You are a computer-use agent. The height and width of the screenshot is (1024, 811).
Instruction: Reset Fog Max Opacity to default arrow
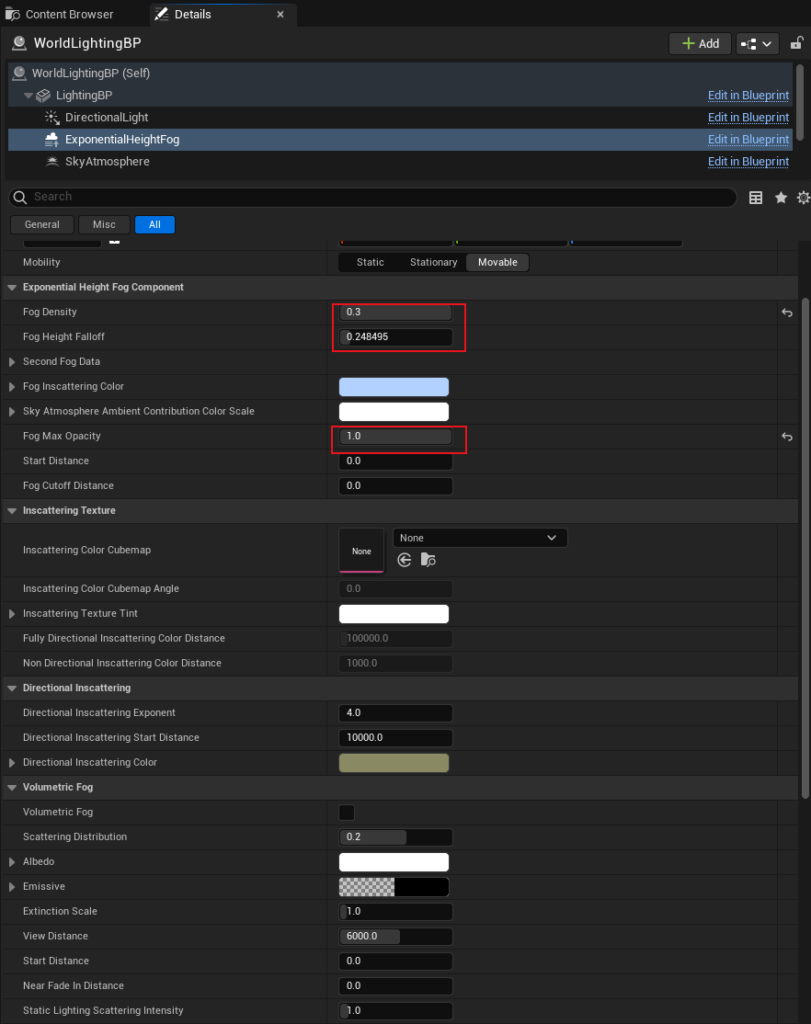pyautogui.click(x=787, y=437)
